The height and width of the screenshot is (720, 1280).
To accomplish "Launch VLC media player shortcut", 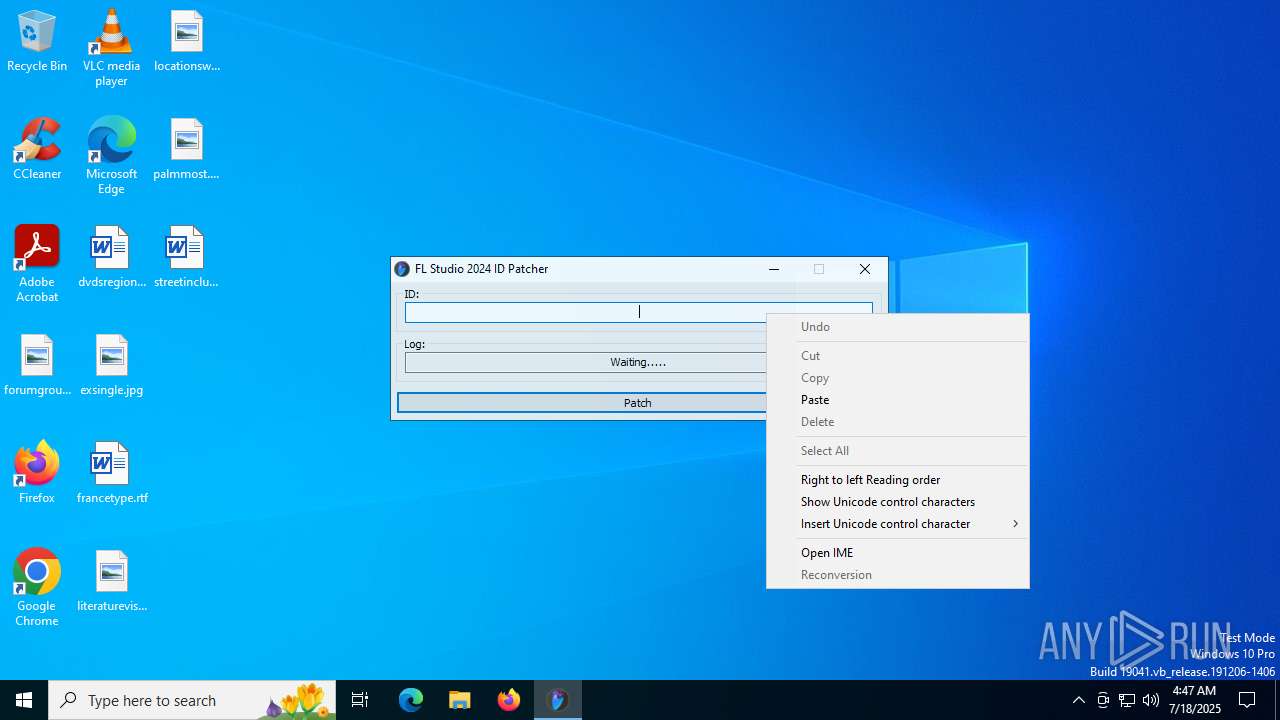I will (111, 48).
